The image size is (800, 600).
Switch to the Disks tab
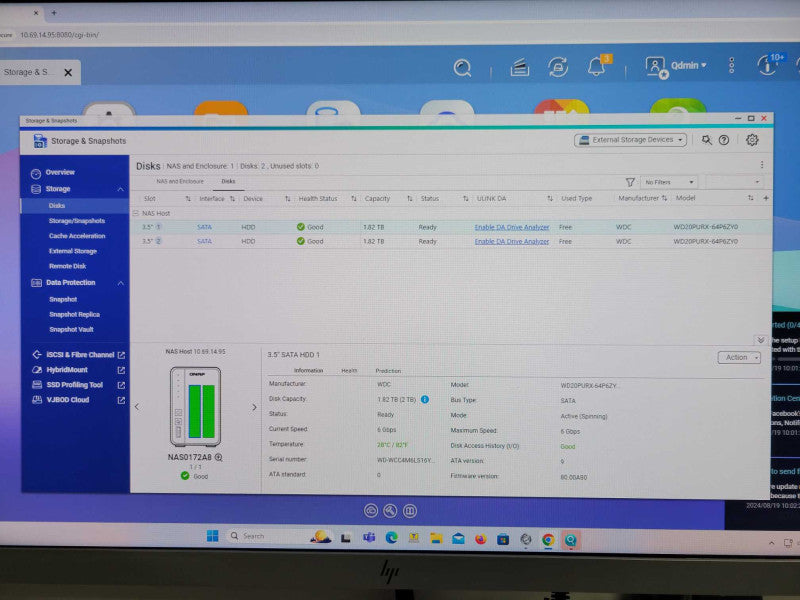point(228,182)
